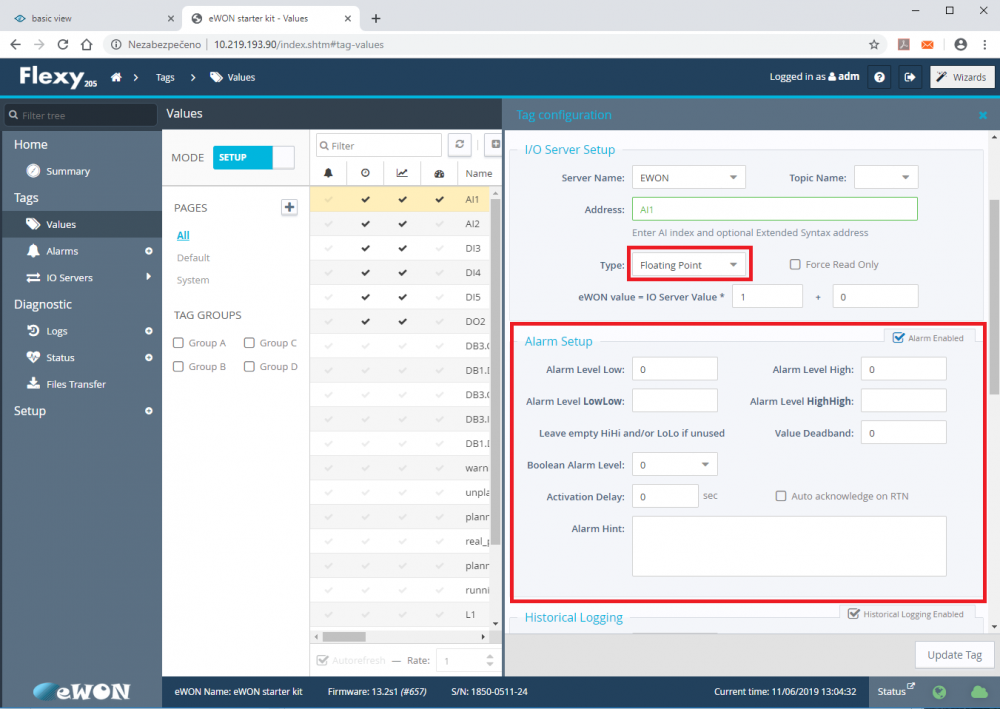Select the System page
The width and height of the screenshot is (1000, 709).
[193, 280]
